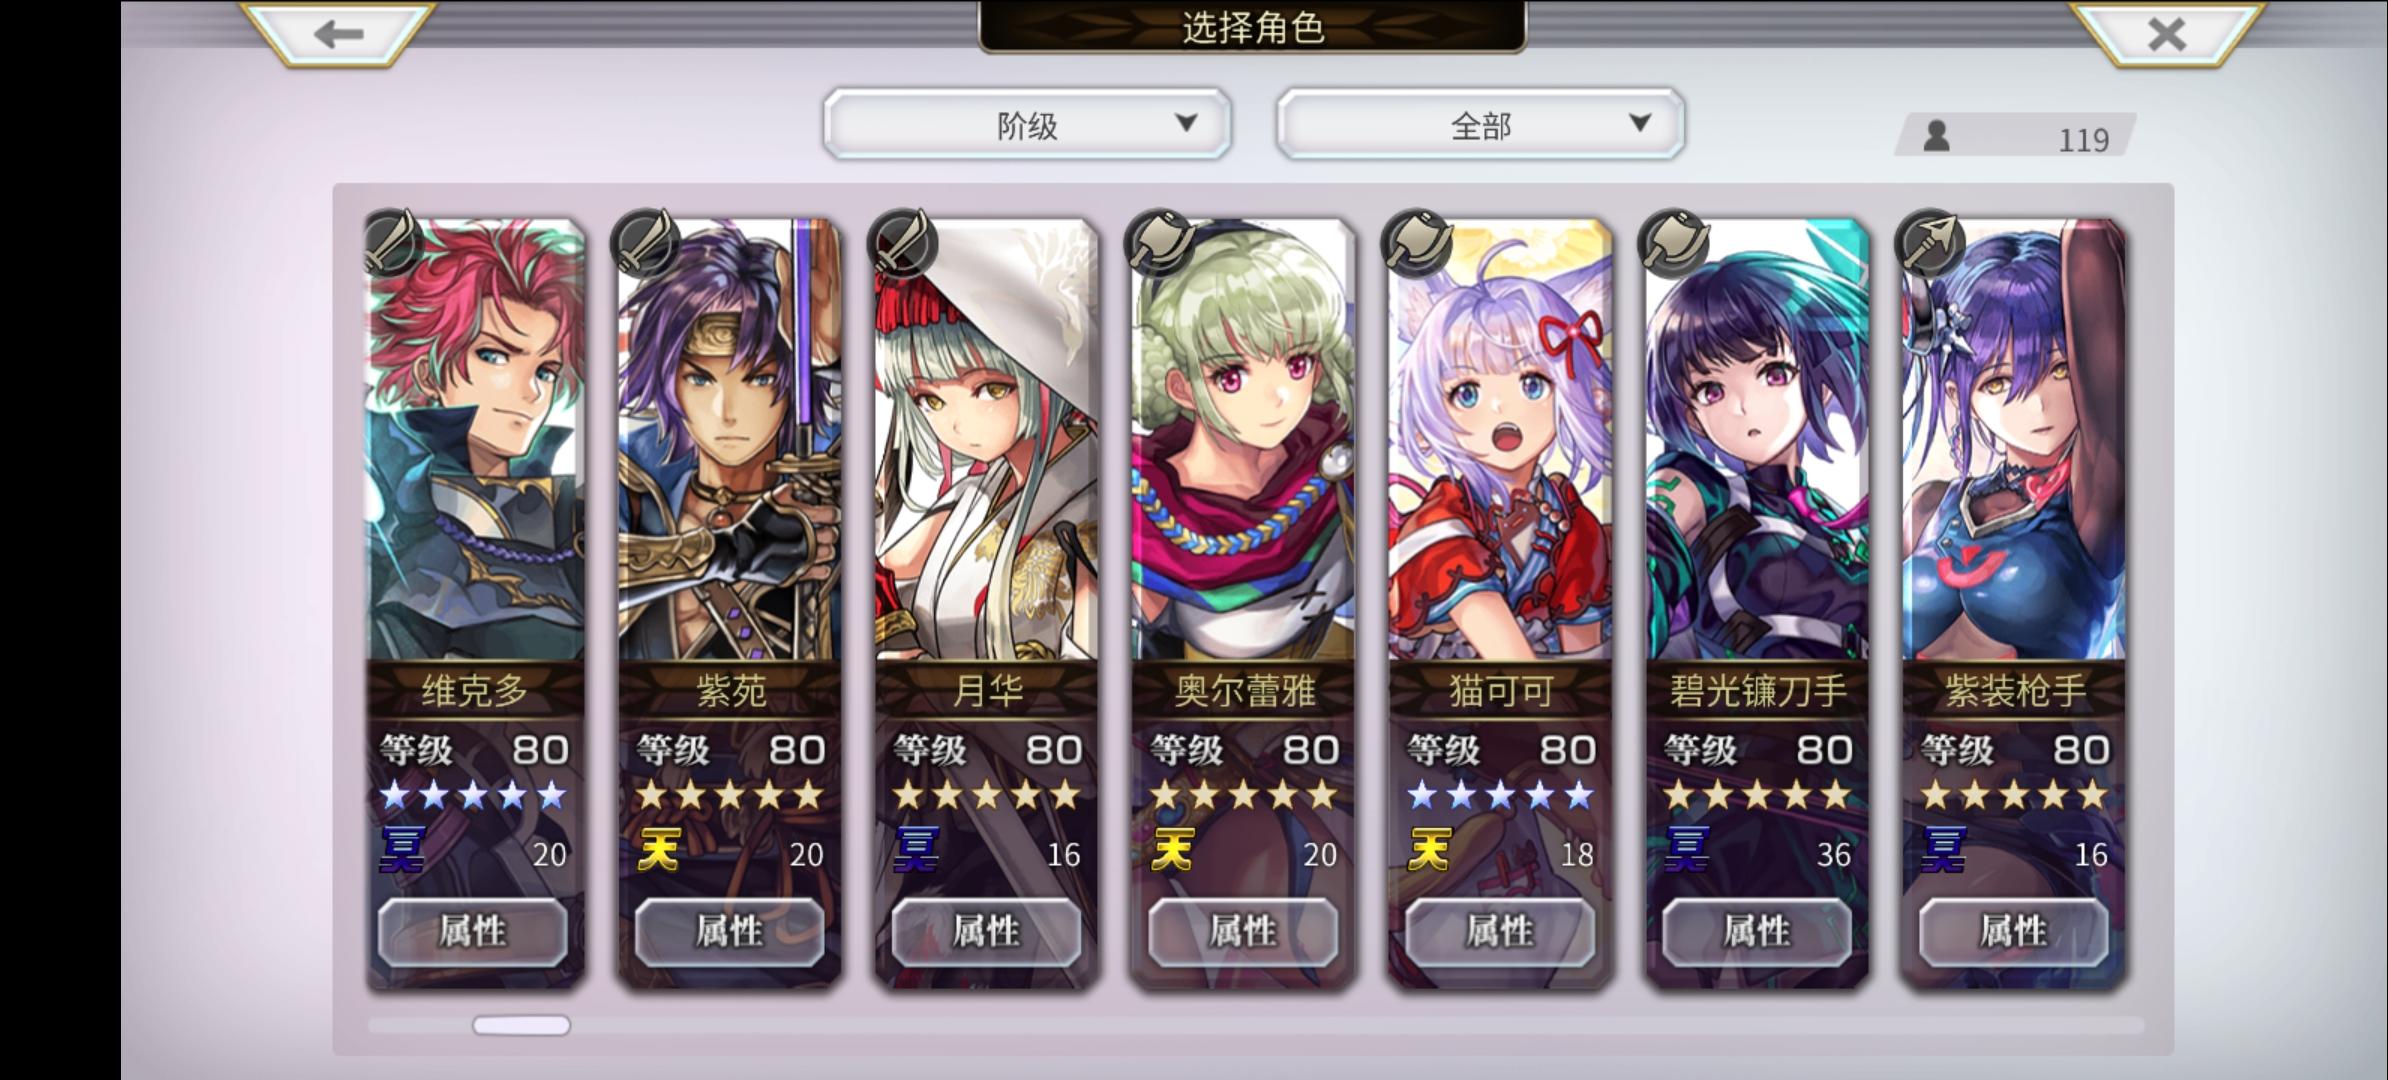The height and width of the screenshot is (1080, 2388).
Task: Select 奥尔蕾雅 character portrait
Action: [1243, 440]
